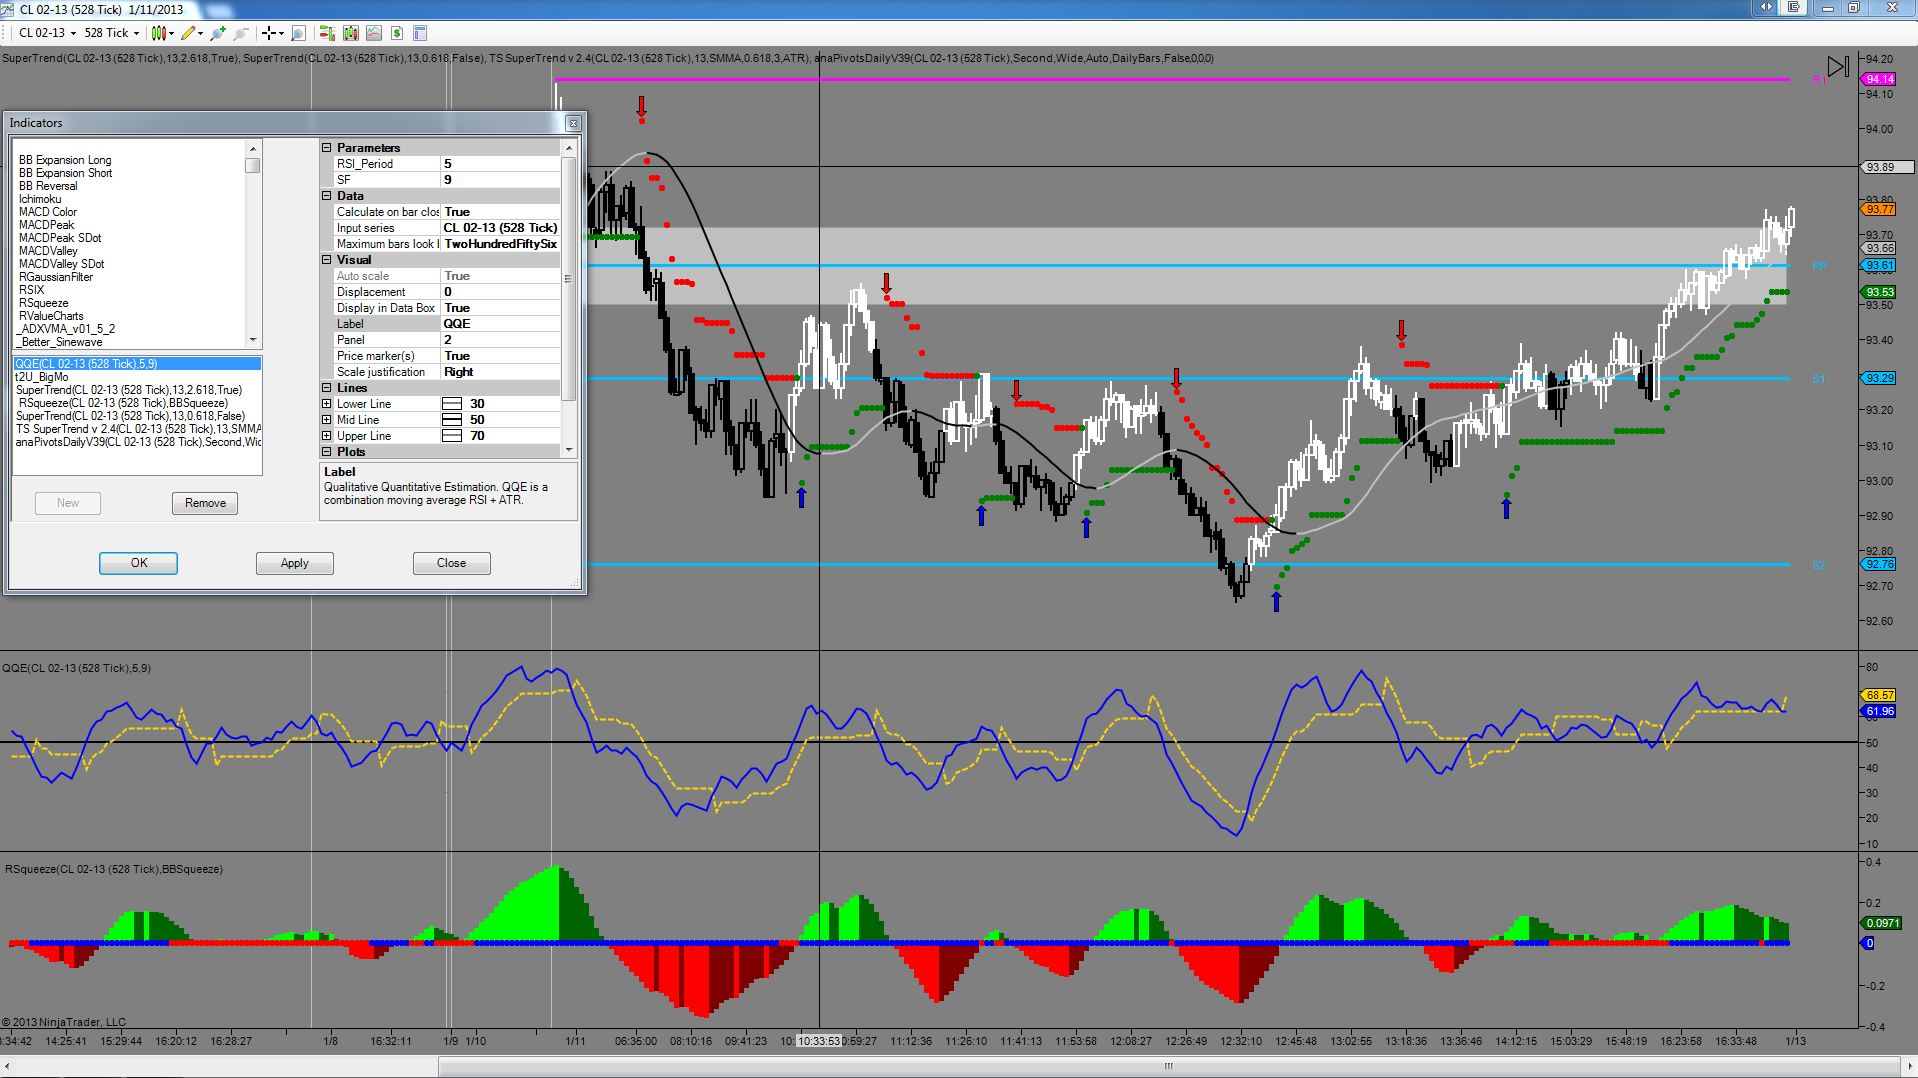The image size is (1918, 1078).
Task: Open the crosshair cursor dropdown arrow
Action: [281, 33]
